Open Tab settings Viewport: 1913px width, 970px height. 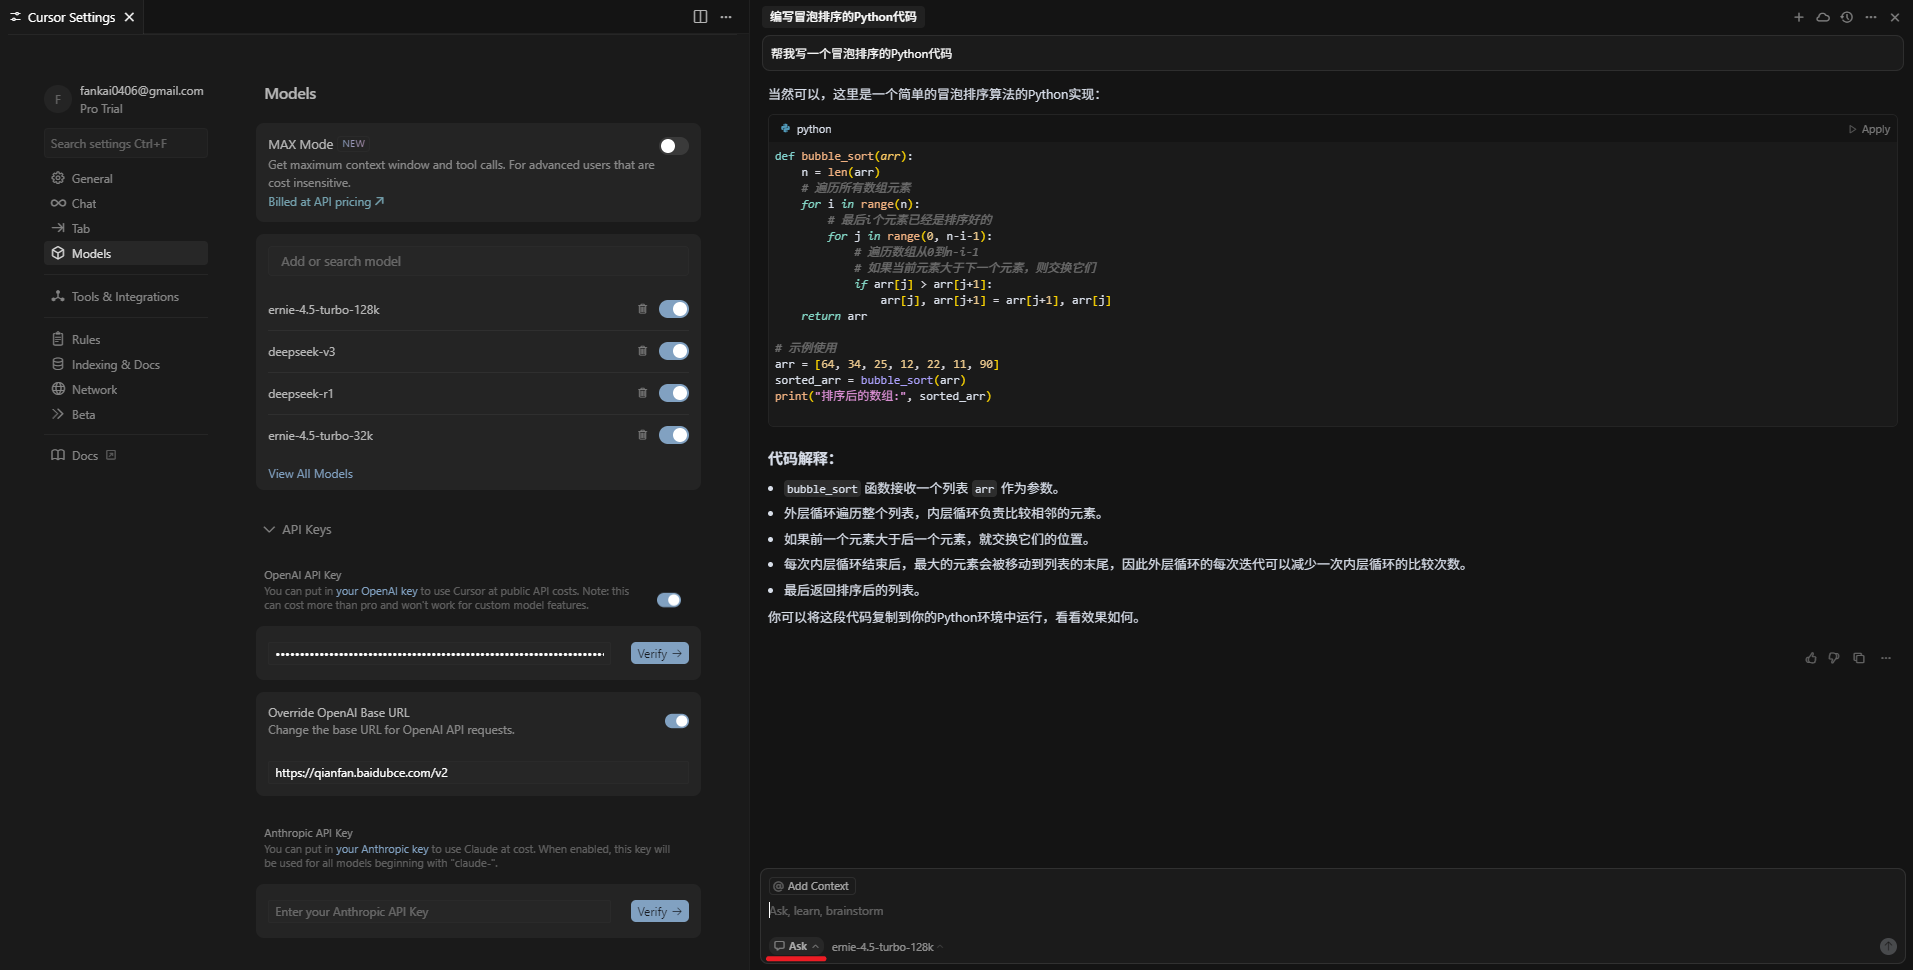(126, 228)
